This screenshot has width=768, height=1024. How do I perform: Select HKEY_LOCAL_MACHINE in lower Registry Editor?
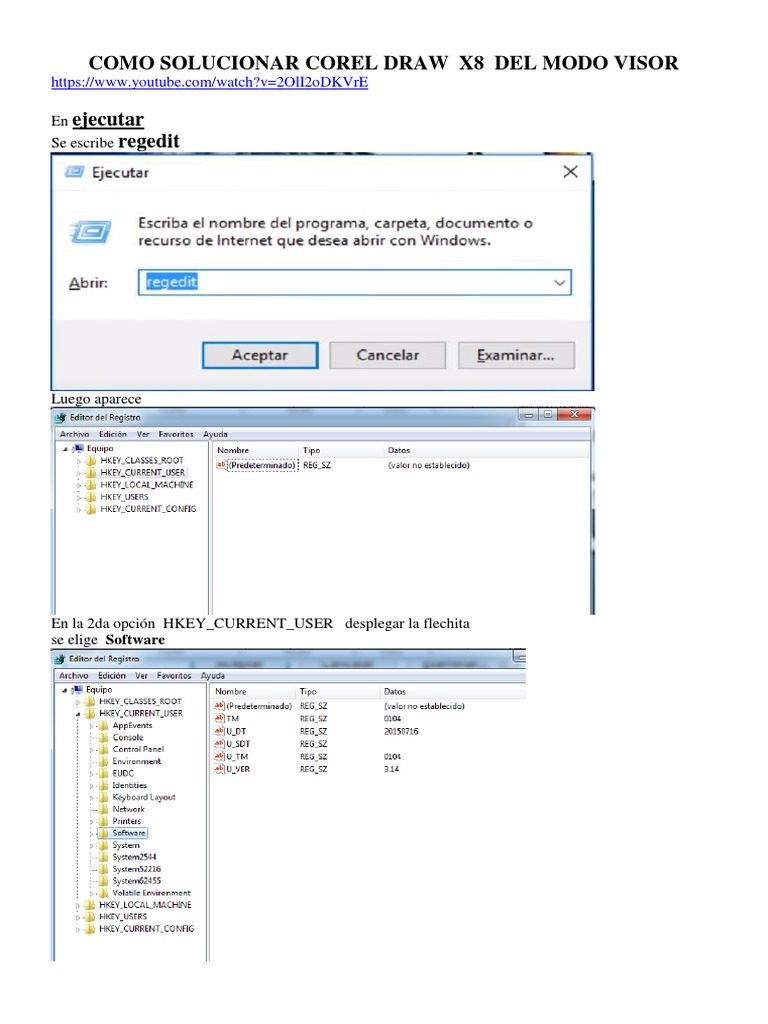[x=145, y=905]
